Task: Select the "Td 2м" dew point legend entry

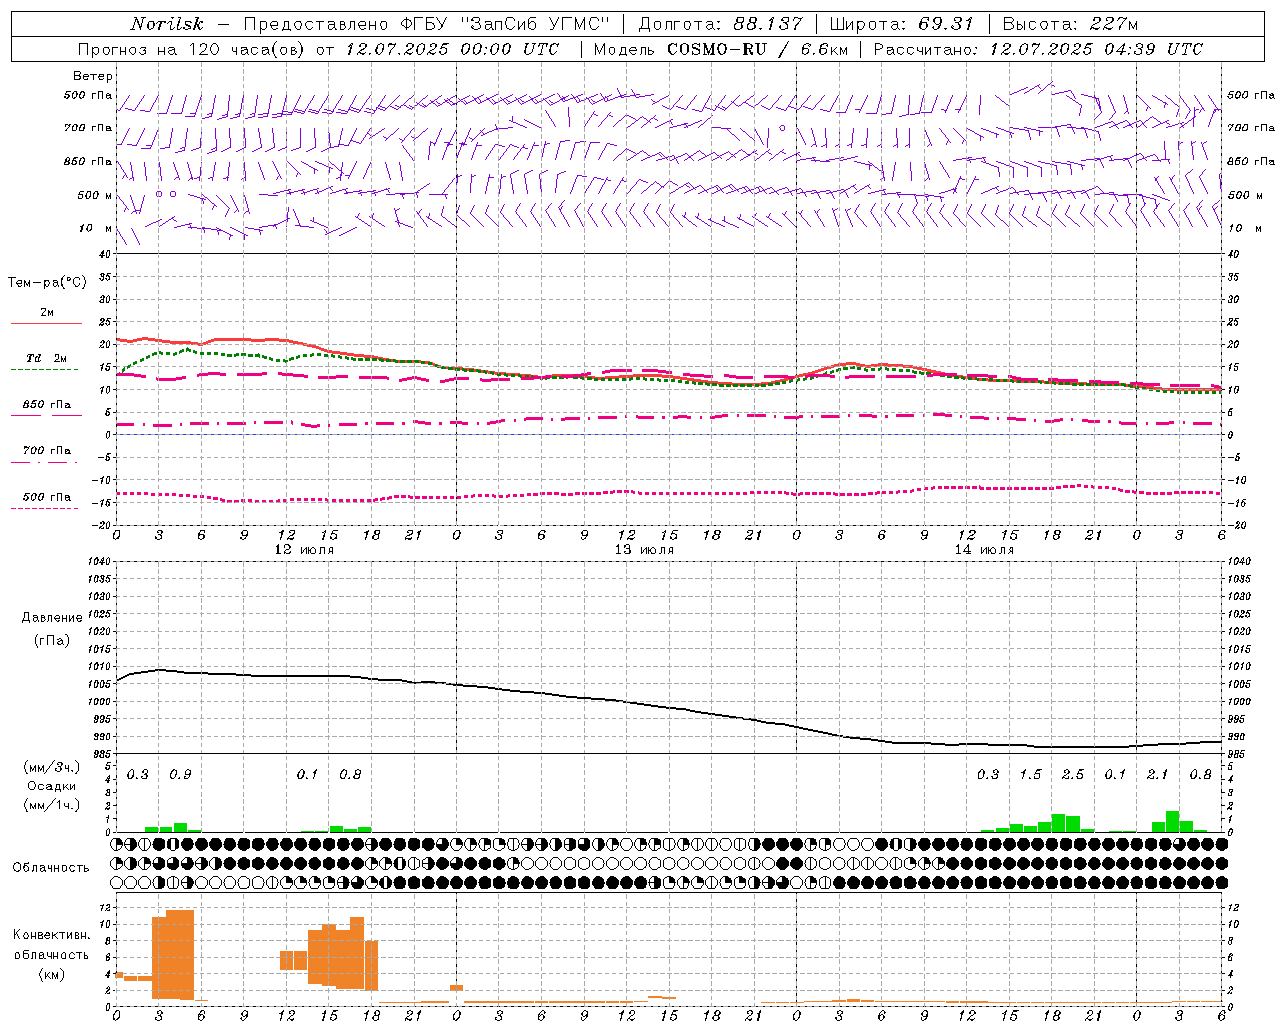Action: pos(46,358)
